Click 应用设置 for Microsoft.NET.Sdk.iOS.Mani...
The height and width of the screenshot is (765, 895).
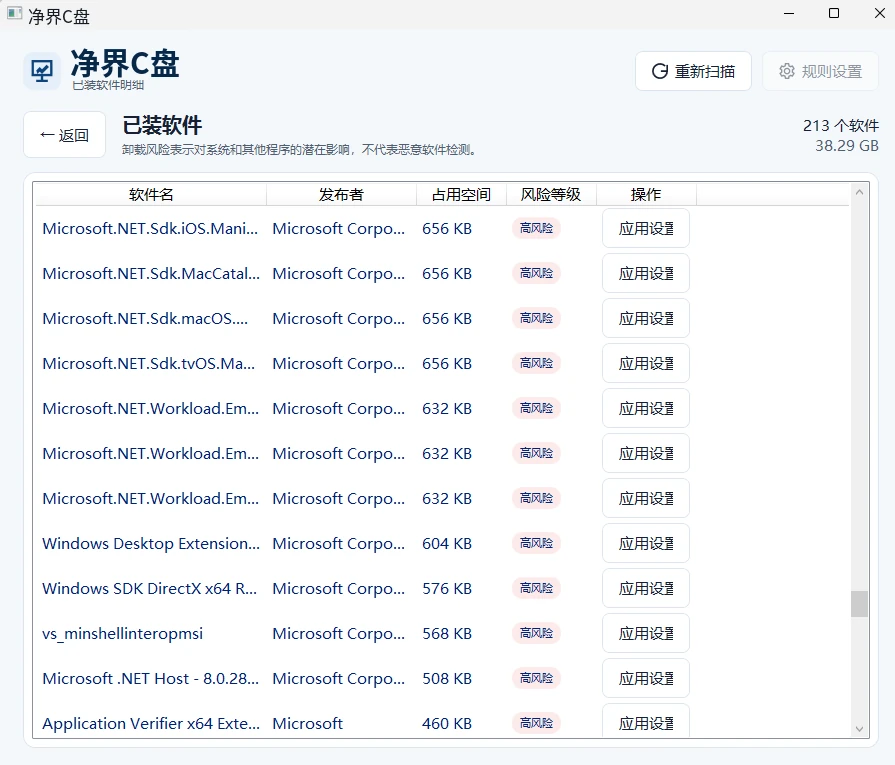click(646, 228)
